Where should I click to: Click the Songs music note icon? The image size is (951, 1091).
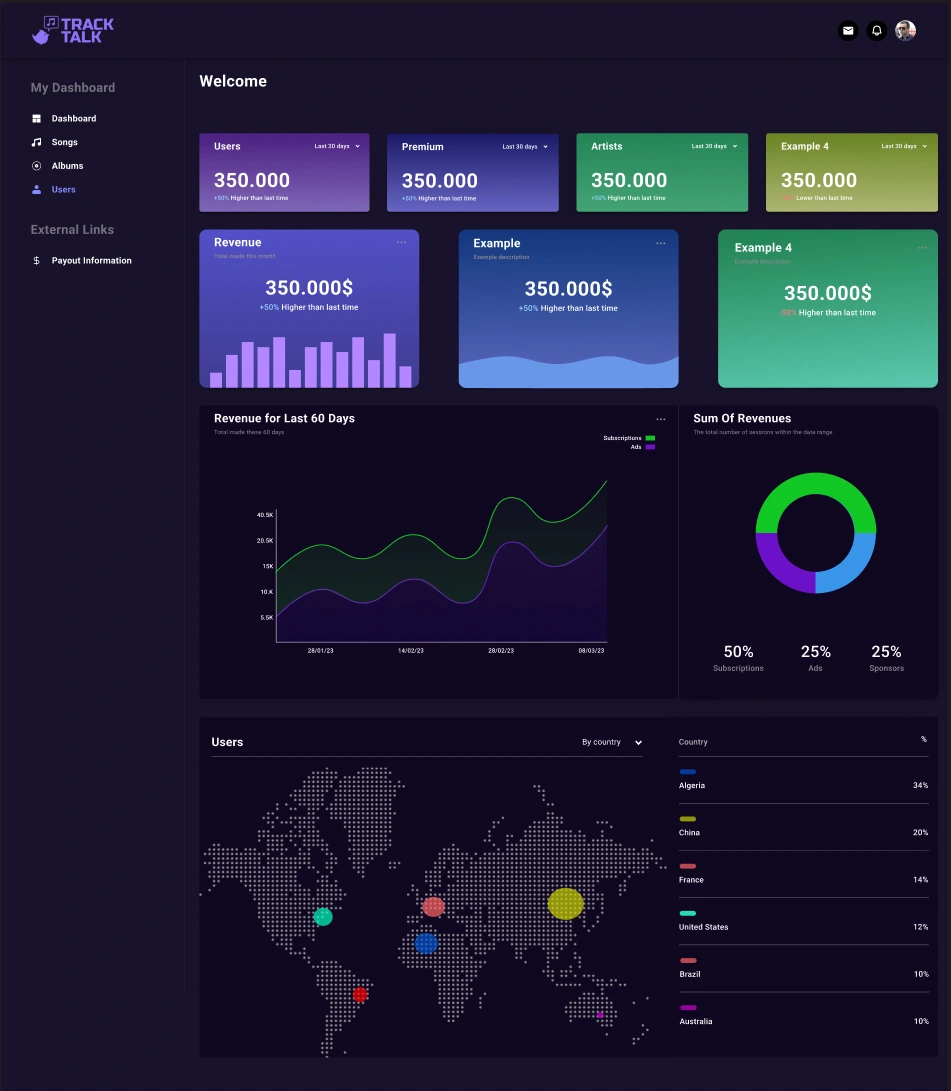point(36,141)
